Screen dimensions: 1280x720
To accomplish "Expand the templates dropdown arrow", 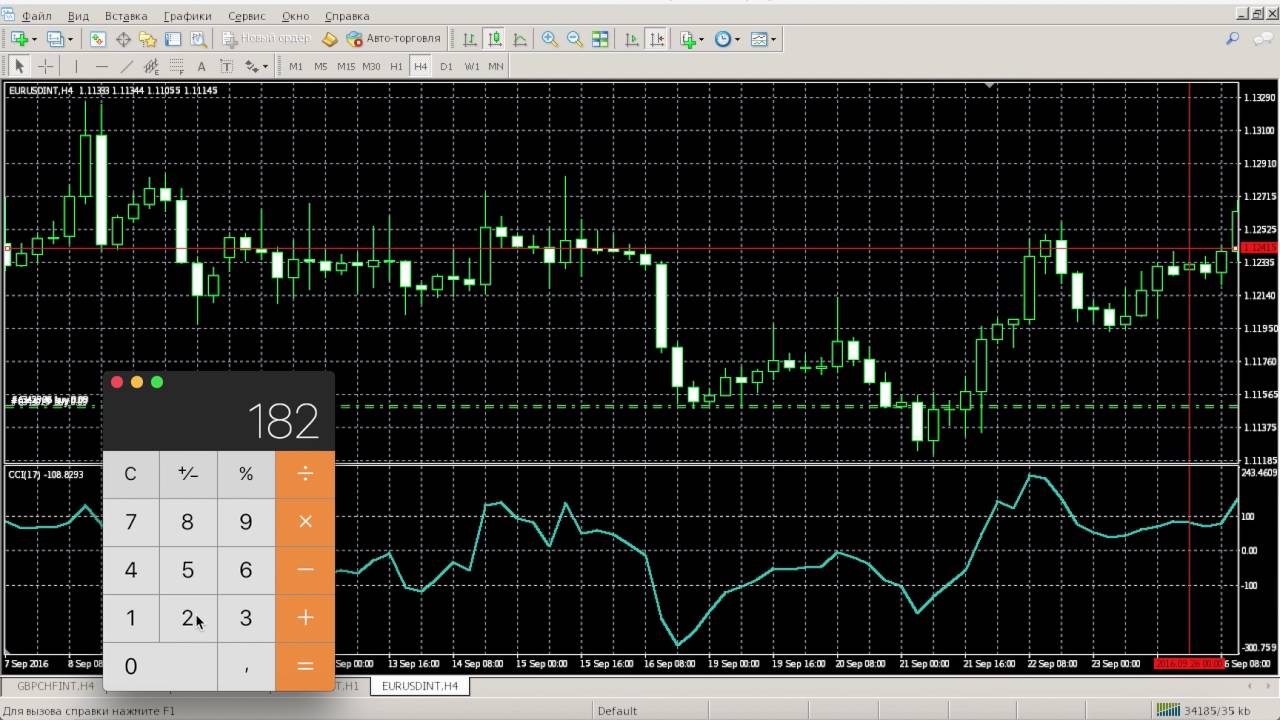I will 774,39.
